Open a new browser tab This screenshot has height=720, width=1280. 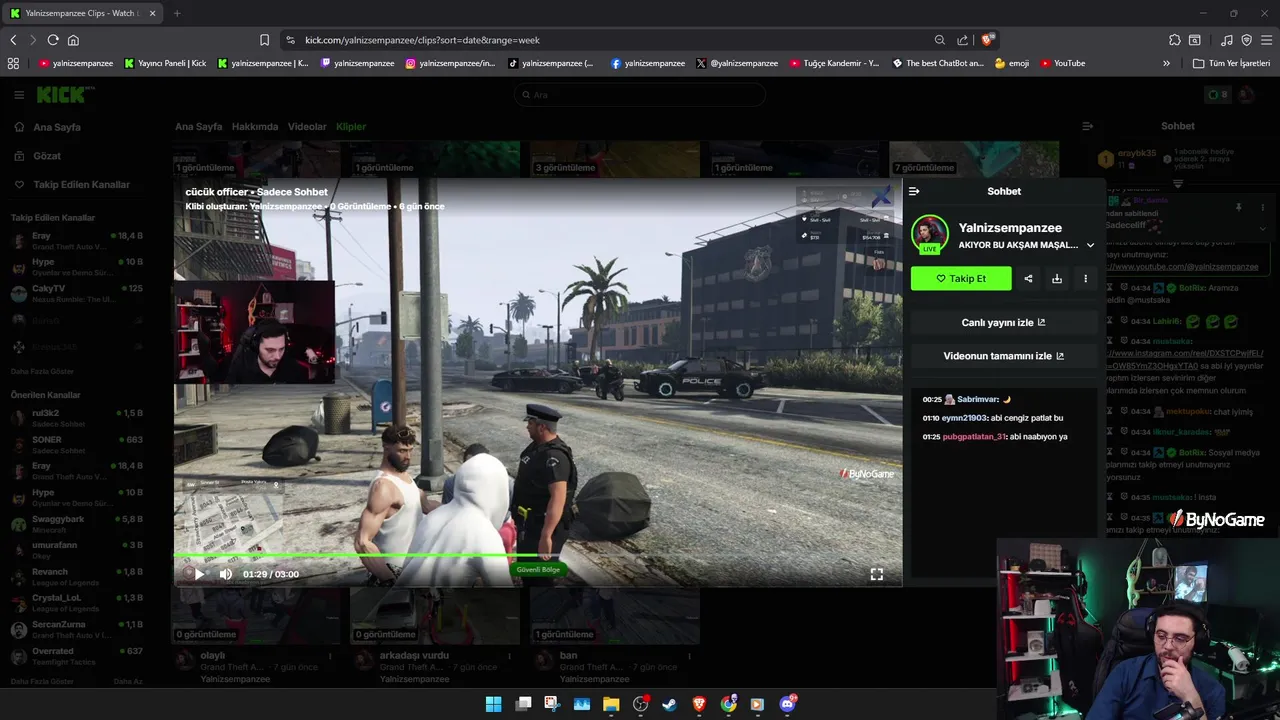pyautogui.click(x=177, y=13)
